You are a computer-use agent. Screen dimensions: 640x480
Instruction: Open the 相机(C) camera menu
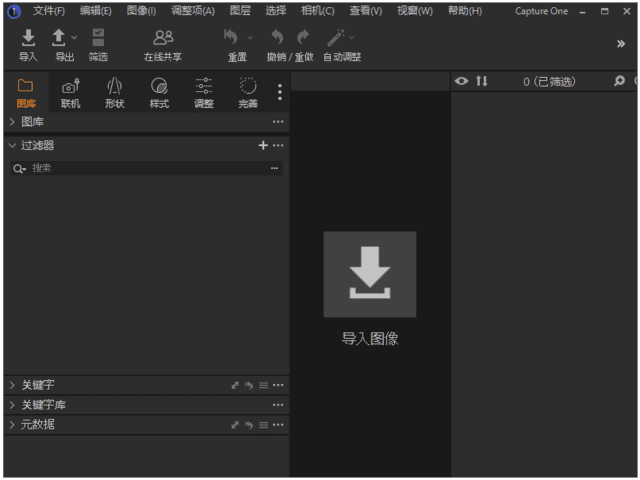click(317, 11)
